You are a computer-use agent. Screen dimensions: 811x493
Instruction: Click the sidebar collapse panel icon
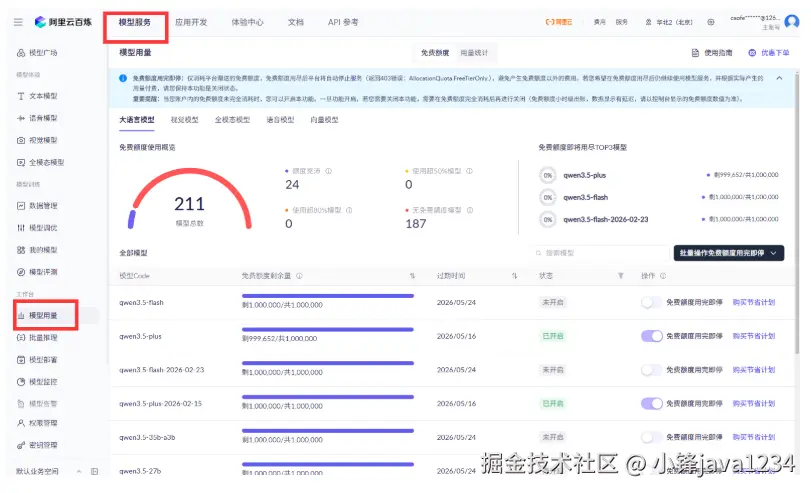coord(94,471)
